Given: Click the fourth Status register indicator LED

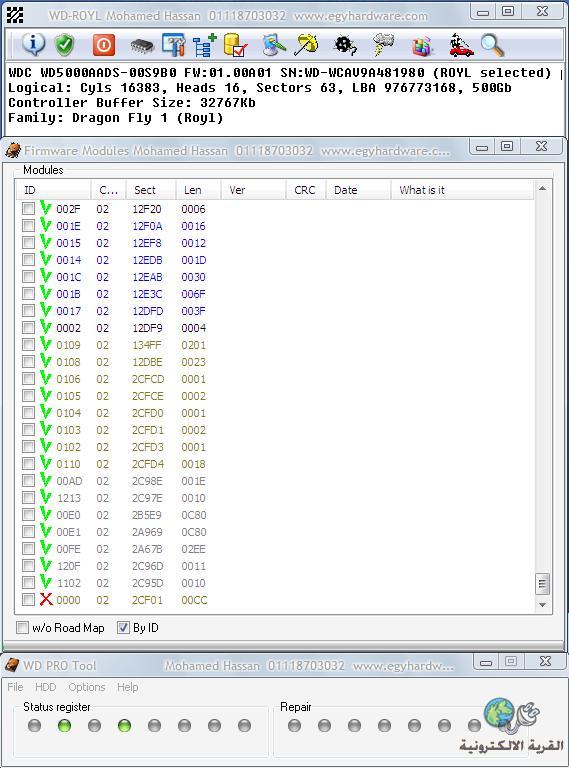Looking at the screenshot, I should point(124,725).
